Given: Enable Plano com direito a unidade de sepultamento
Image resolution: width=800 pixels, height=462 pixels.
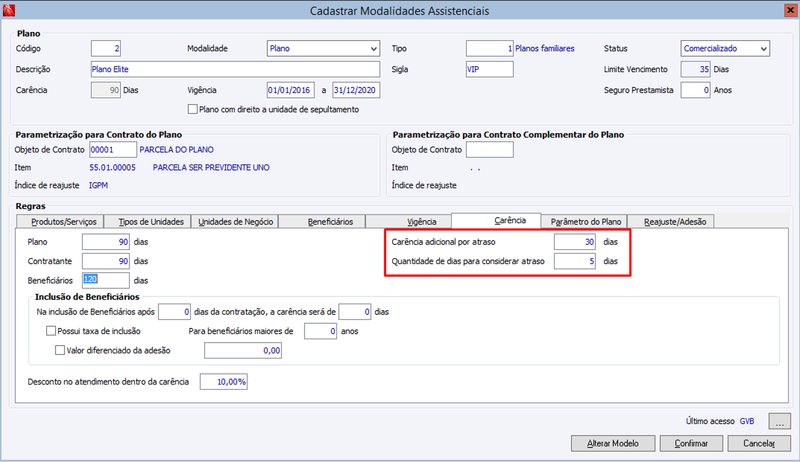Looking at the screenshot, I should pos(192,109).
